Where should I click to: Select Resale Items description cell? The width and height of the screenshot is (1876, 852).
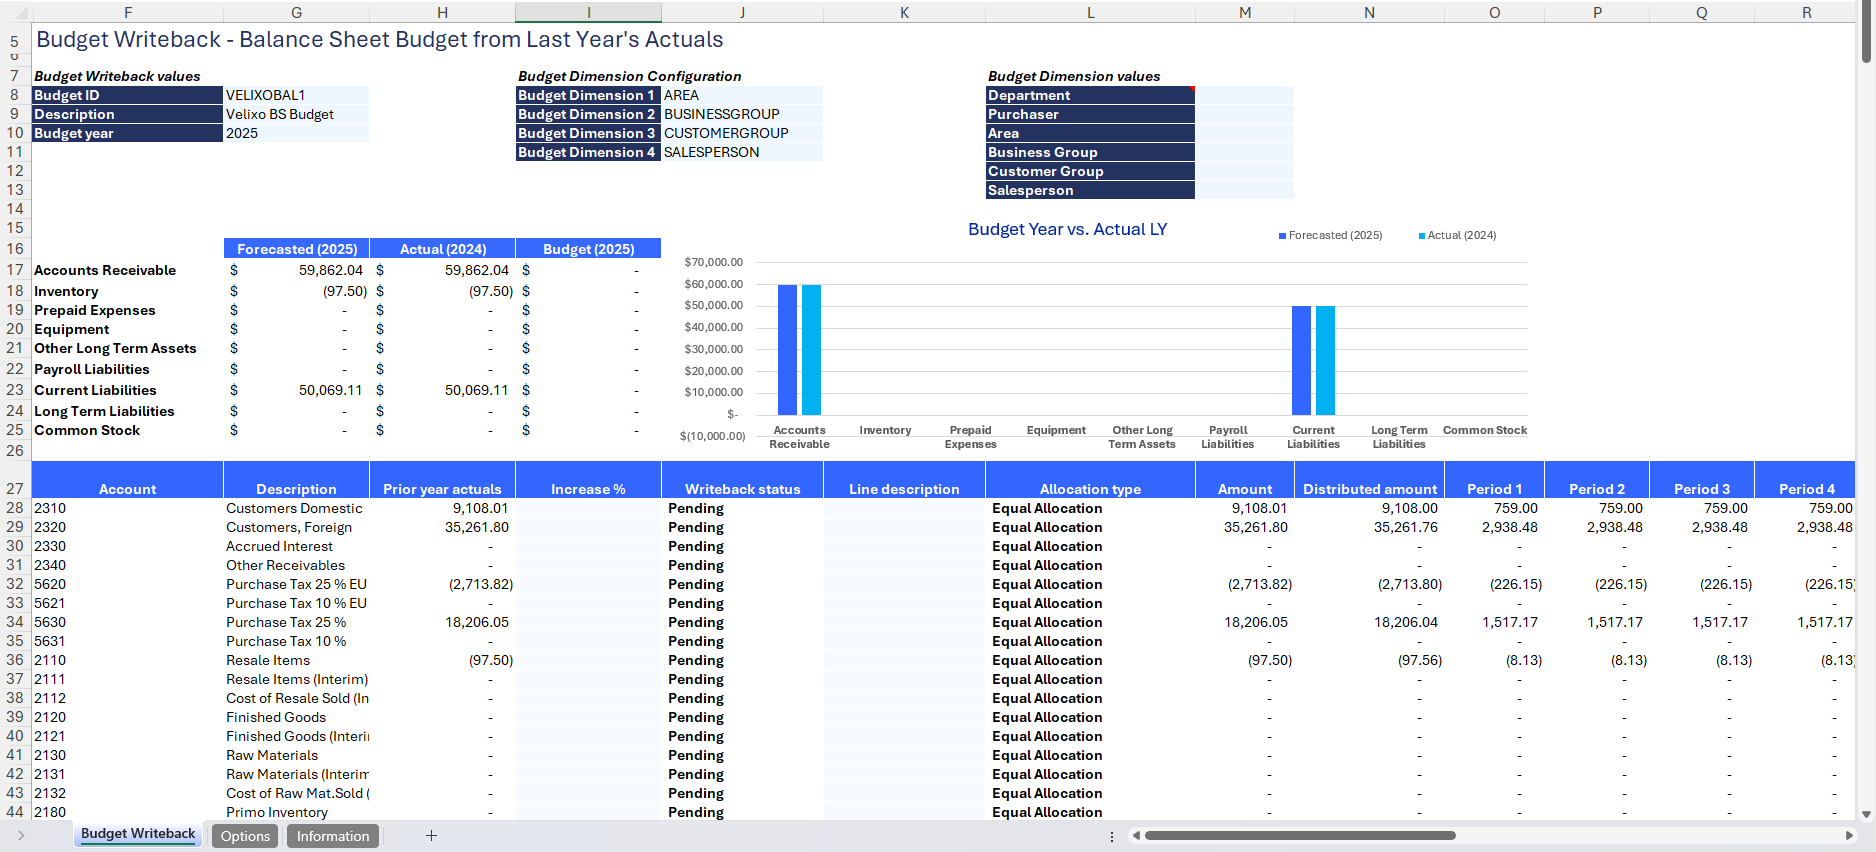tap(296, 660)
